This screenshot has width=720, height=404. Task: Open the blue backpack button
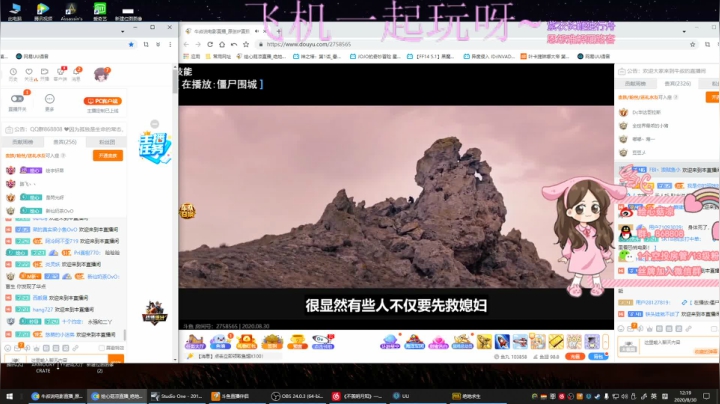click(x=598, y=356)
